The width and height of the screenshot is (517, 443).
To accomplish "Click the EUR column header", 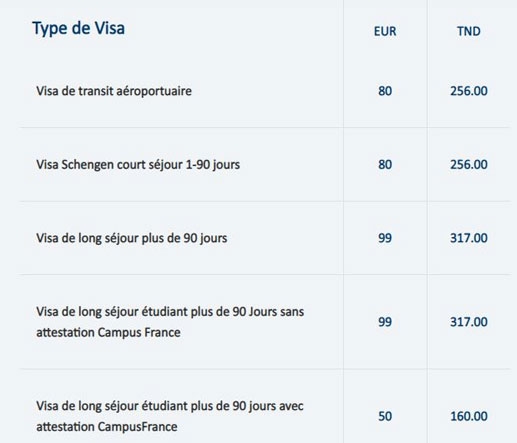I will click(385, 31).
